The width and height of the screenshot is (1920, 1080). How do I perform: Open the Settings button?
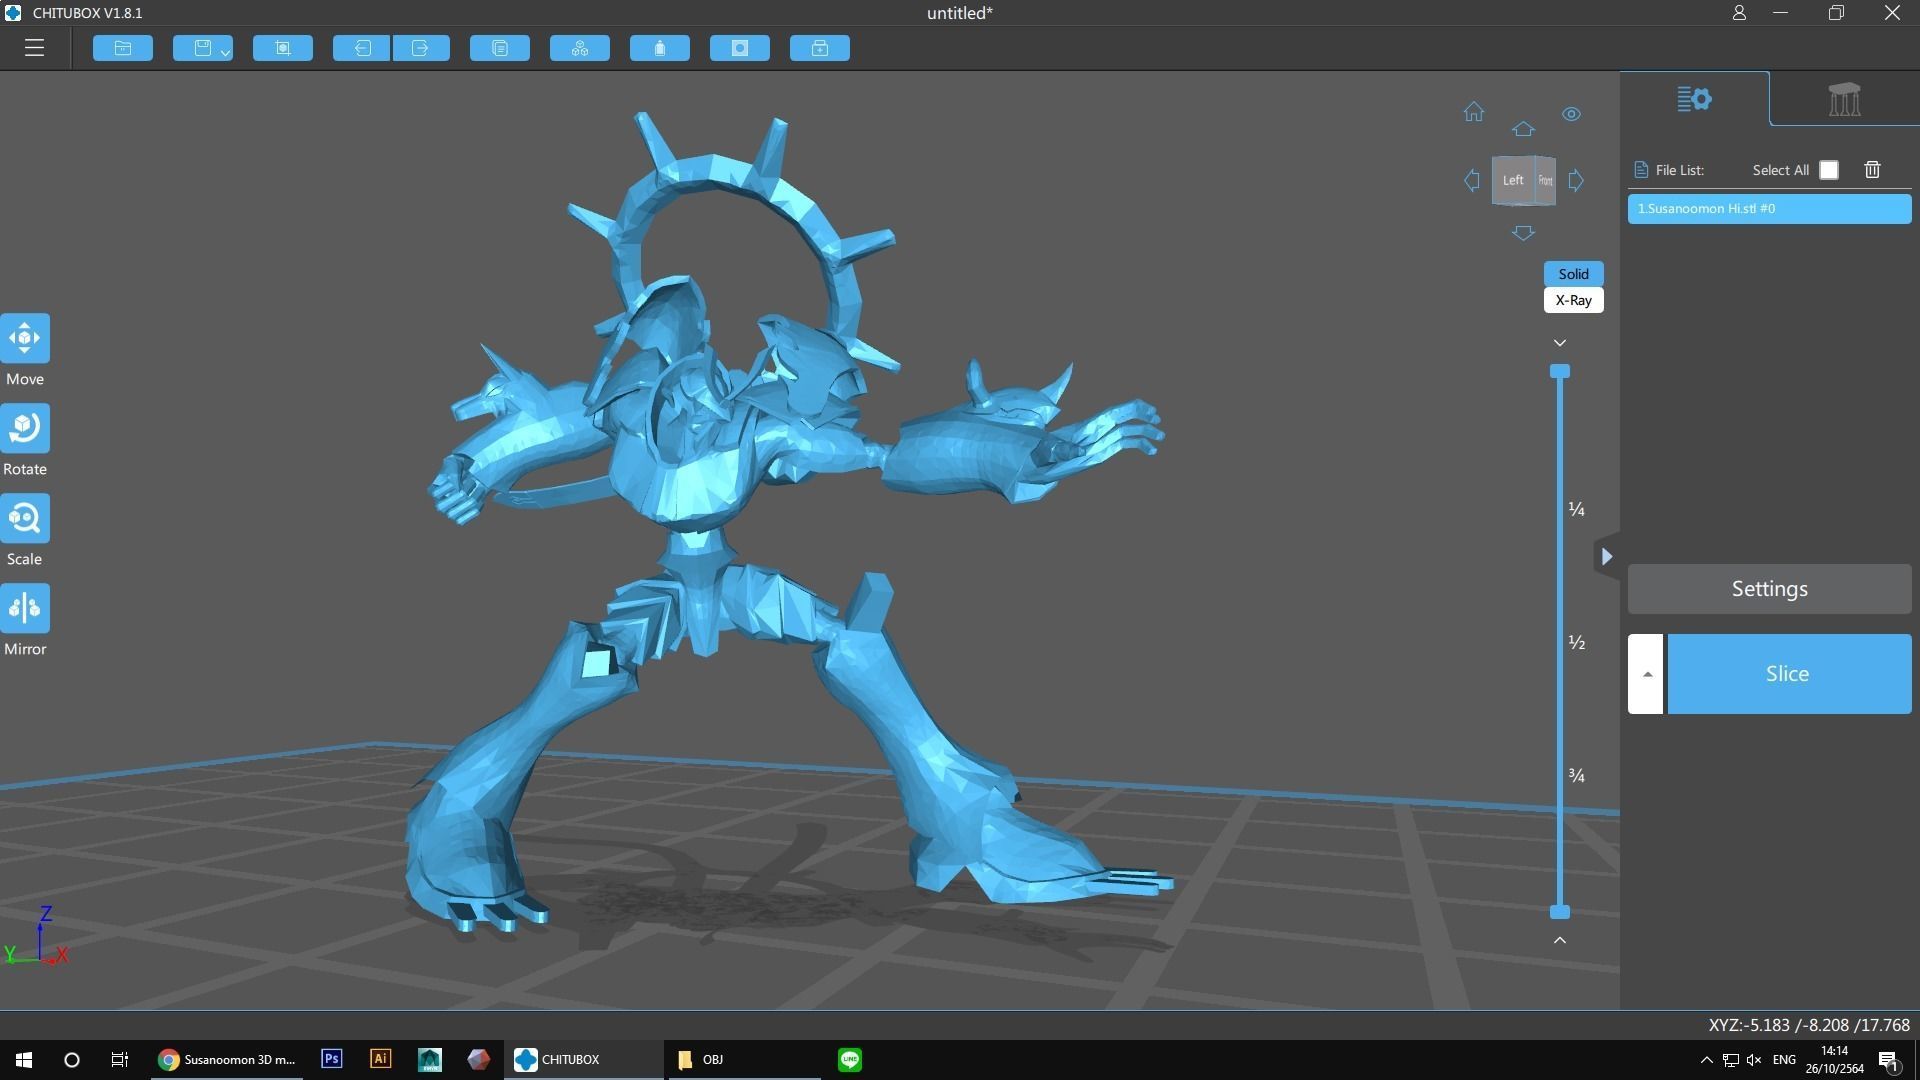(x=1769, y=589)
